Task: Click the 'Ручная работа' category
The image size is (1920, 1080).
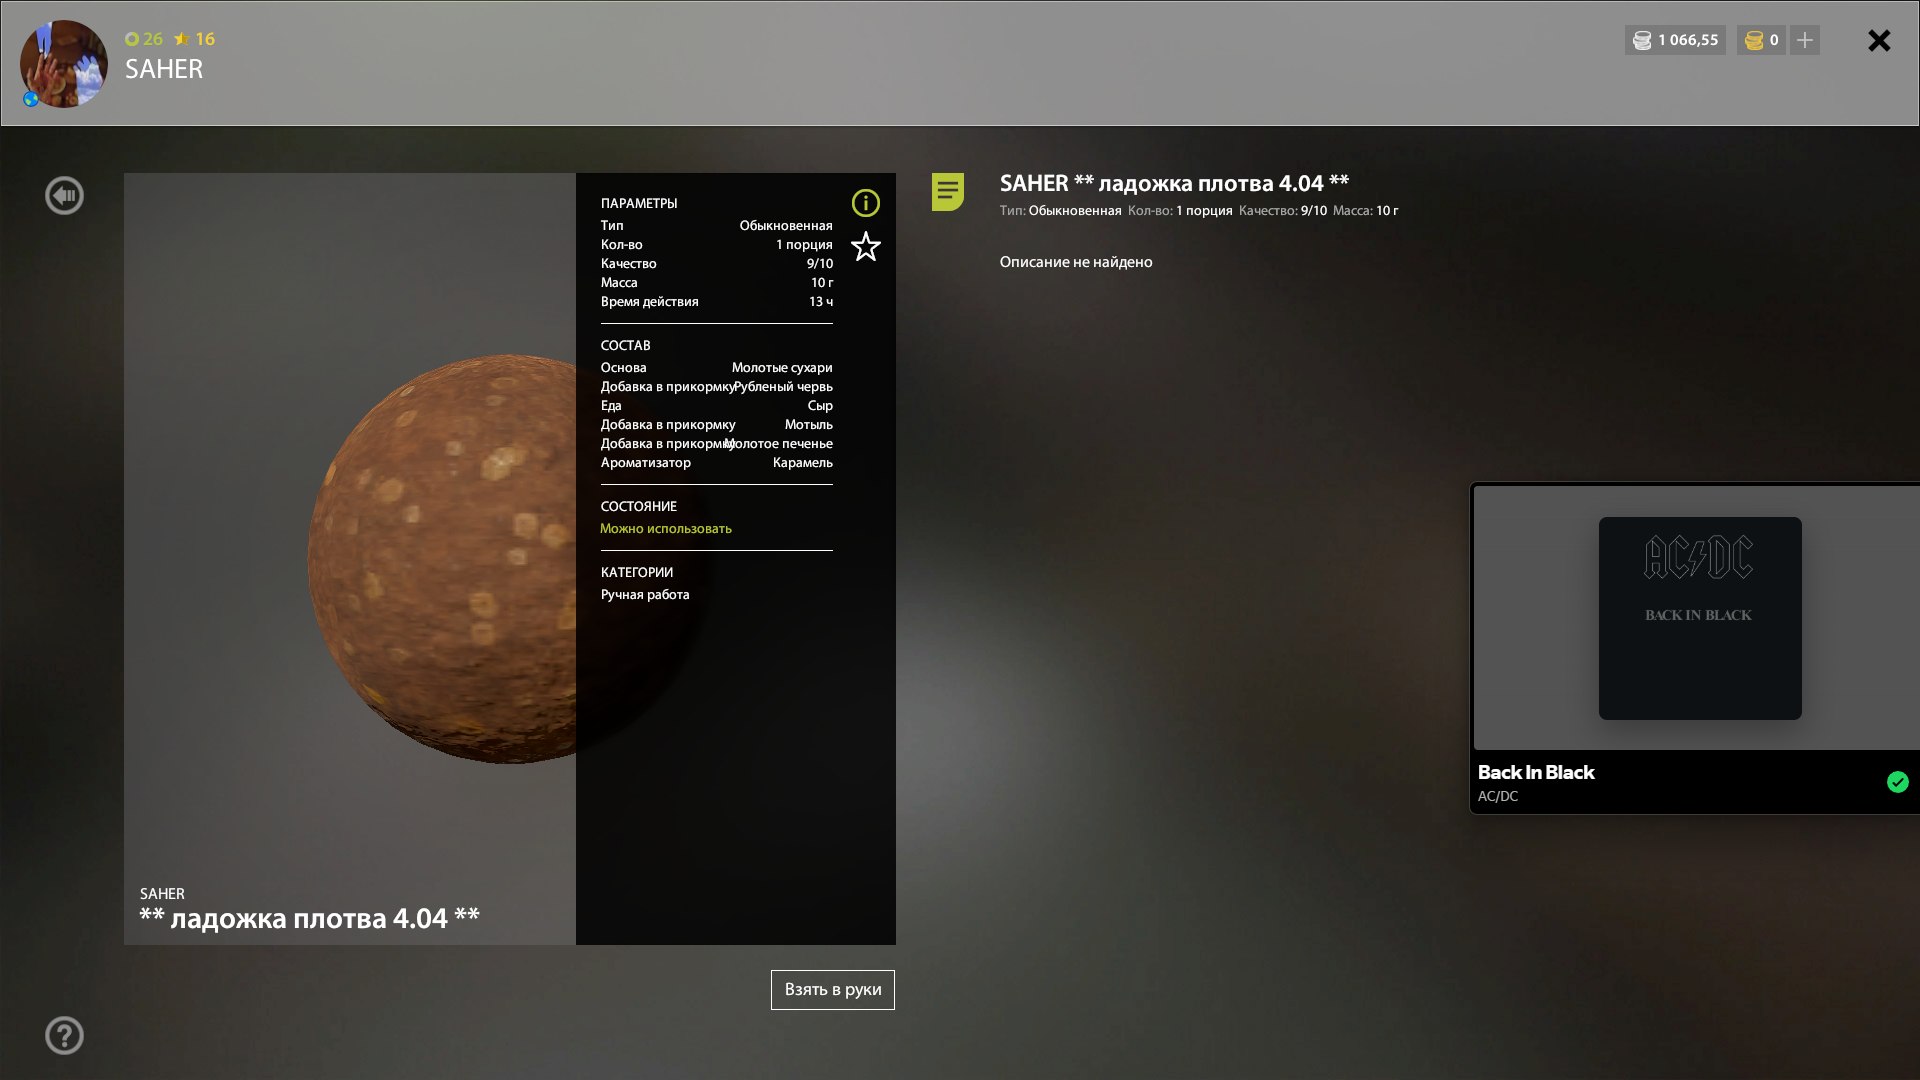Action: (x=645, y=595)
